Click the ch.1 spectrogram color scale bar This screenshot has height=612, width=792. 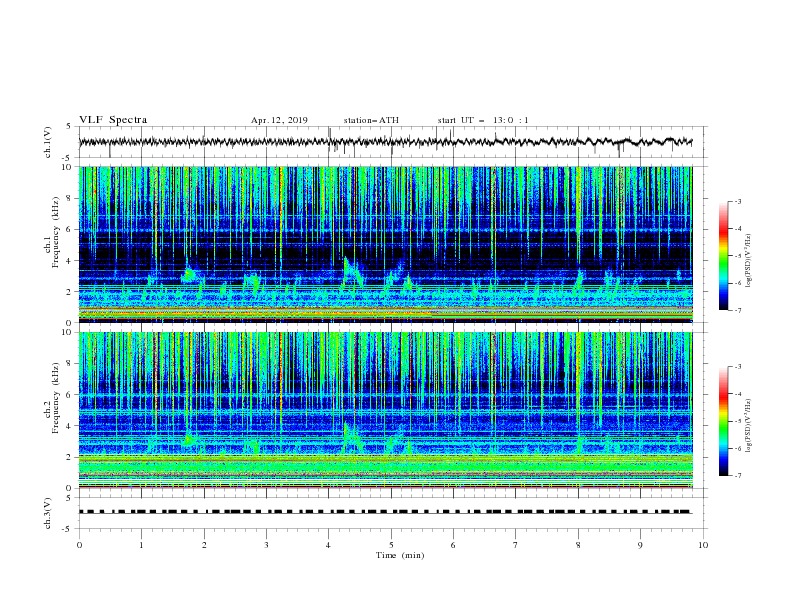pyautogui.click(x=723, y=256)
